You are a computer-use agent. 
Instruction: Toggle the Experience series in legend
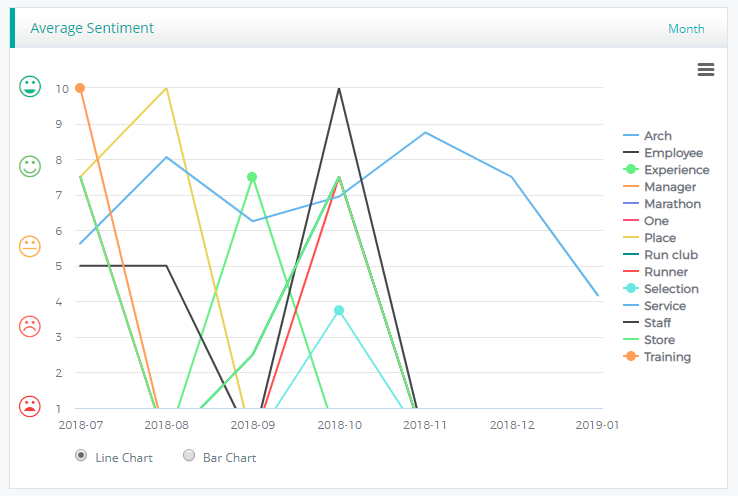point(666,170)
